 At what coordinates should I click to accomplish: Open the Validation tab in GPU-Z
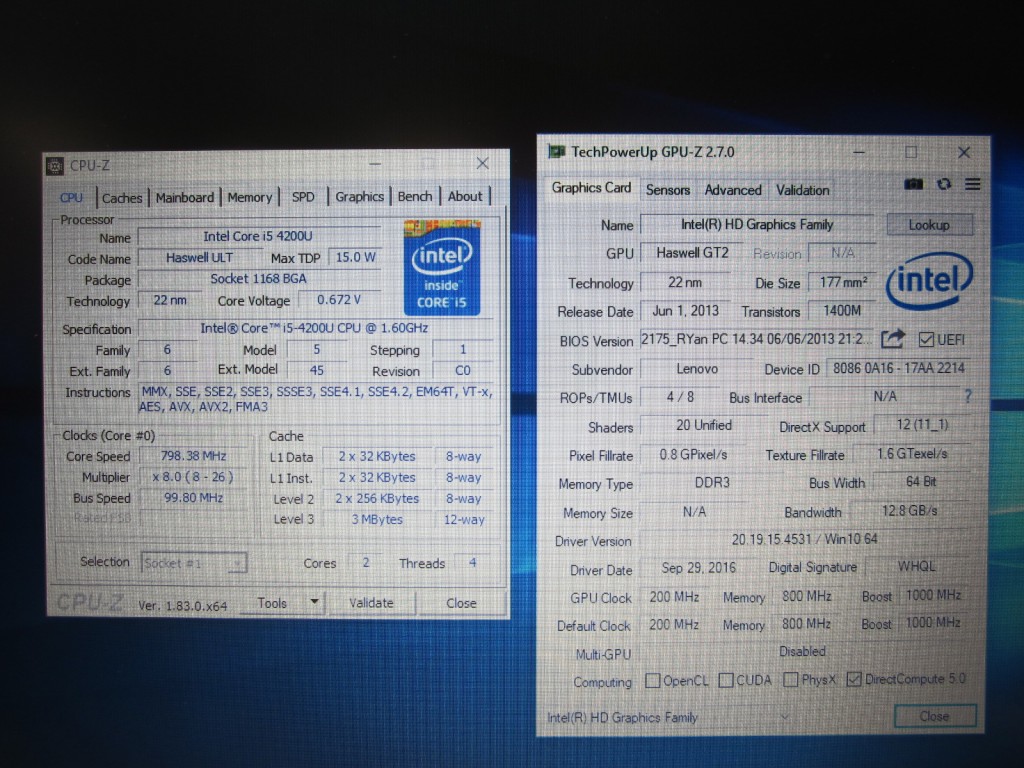(x=803, y=190)
